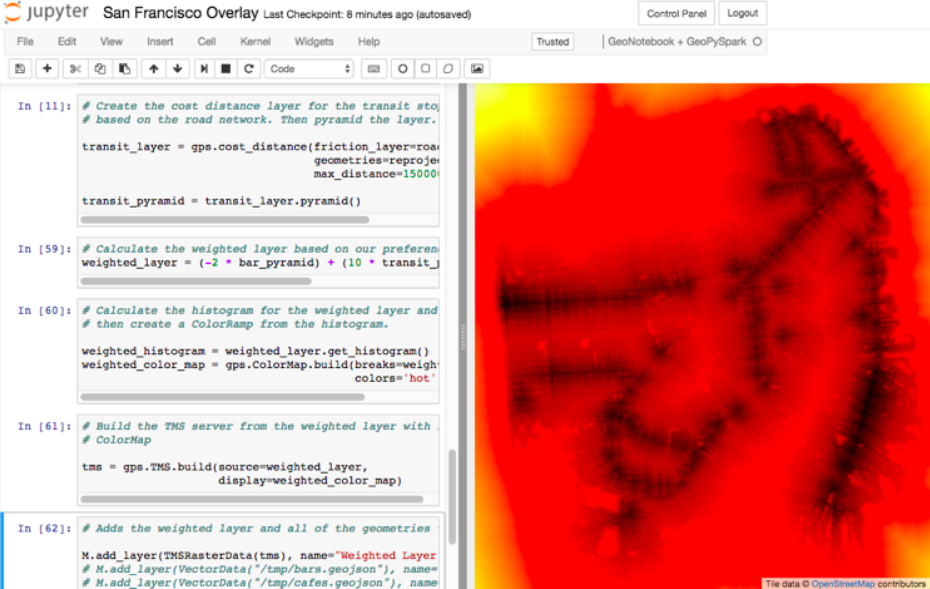Select the rectangle annotation tool
Image resolution: width=930 pixels, height=589 pixels.
[426, 69]
